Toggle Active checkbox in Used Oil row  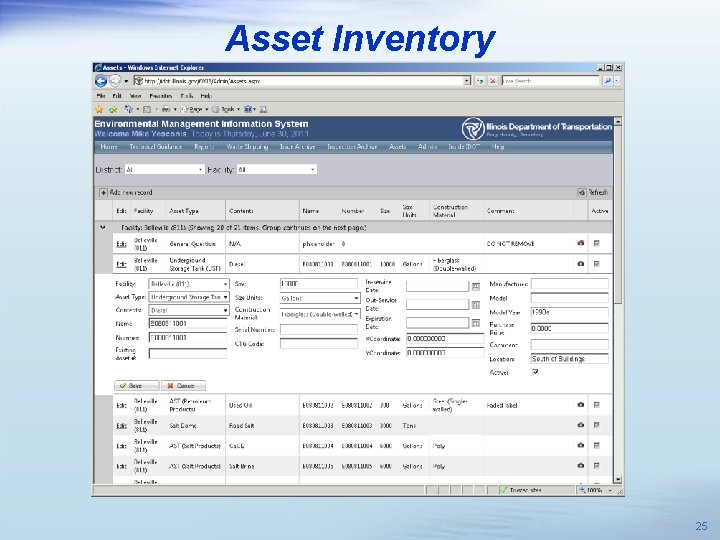pyautogui.click(x=596, y=405)
